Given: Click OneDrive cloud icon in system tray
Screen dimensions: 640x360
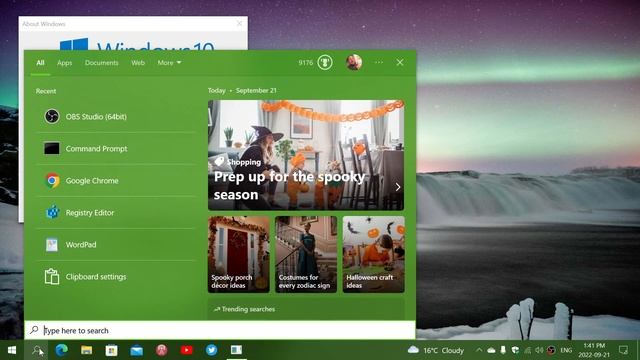Looking at the screenshot, I should click(x=491, y=350).
